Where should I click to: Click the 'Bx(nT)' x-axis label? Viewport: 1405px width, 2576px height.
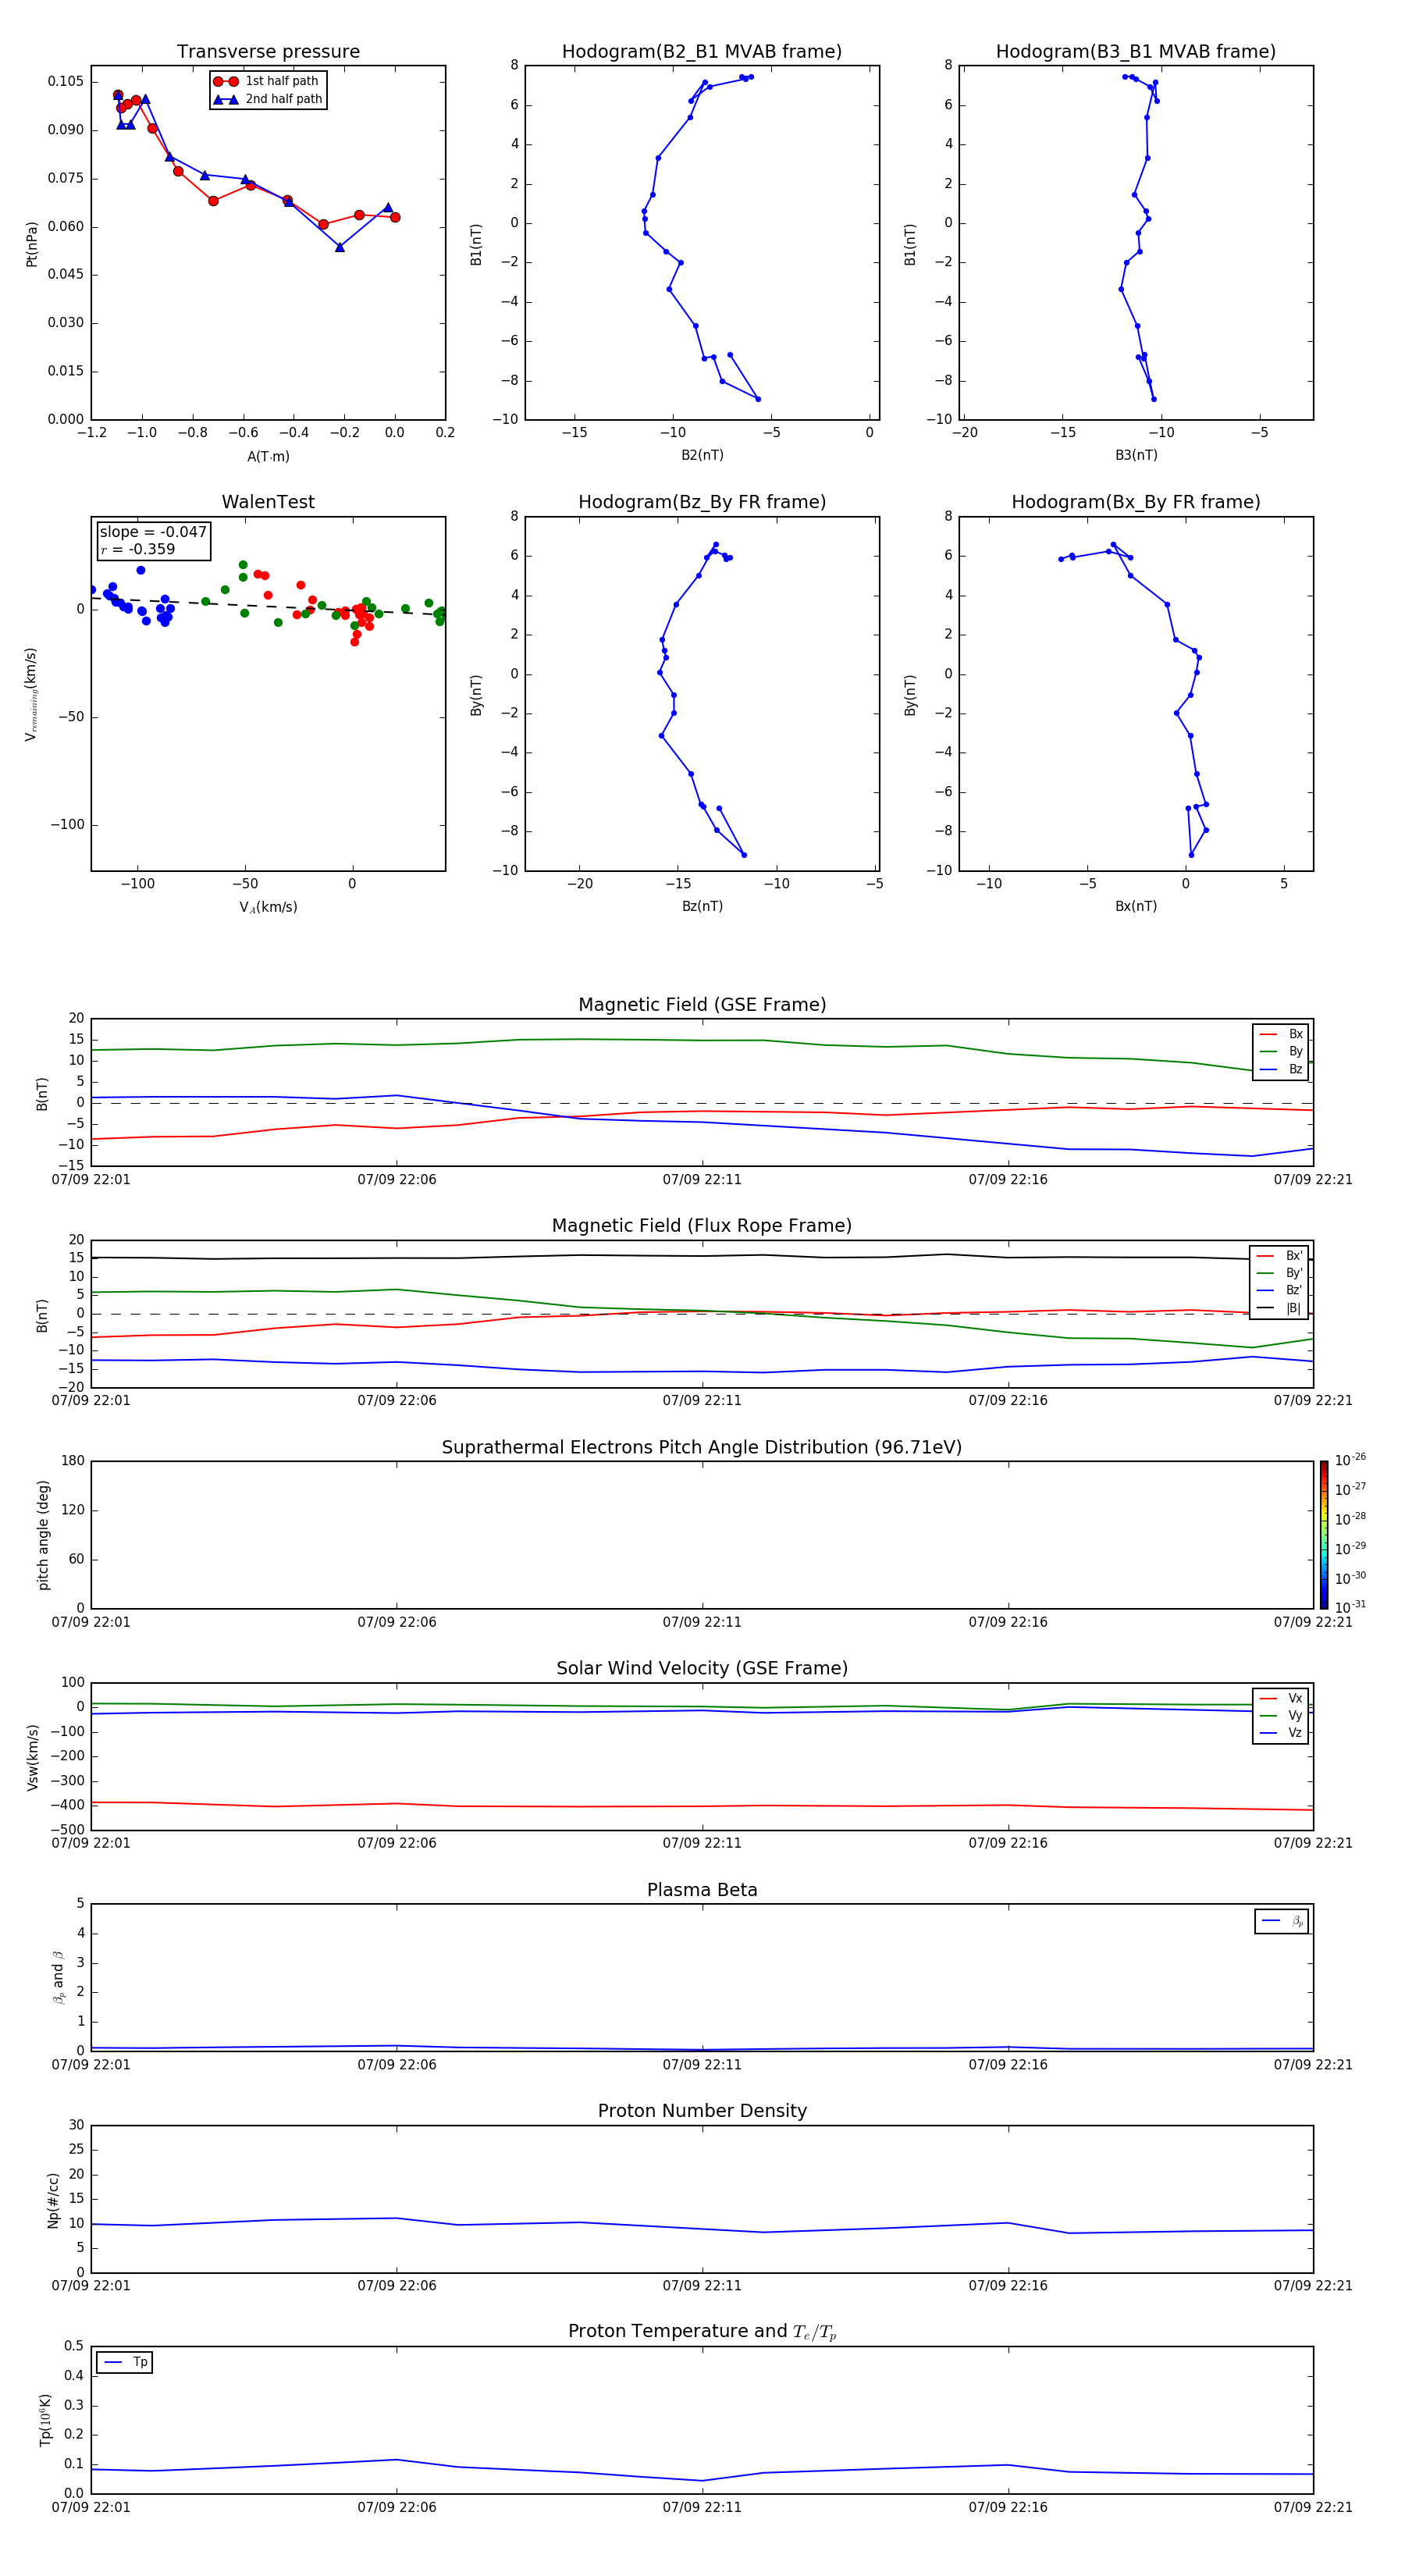(1136, 906)
